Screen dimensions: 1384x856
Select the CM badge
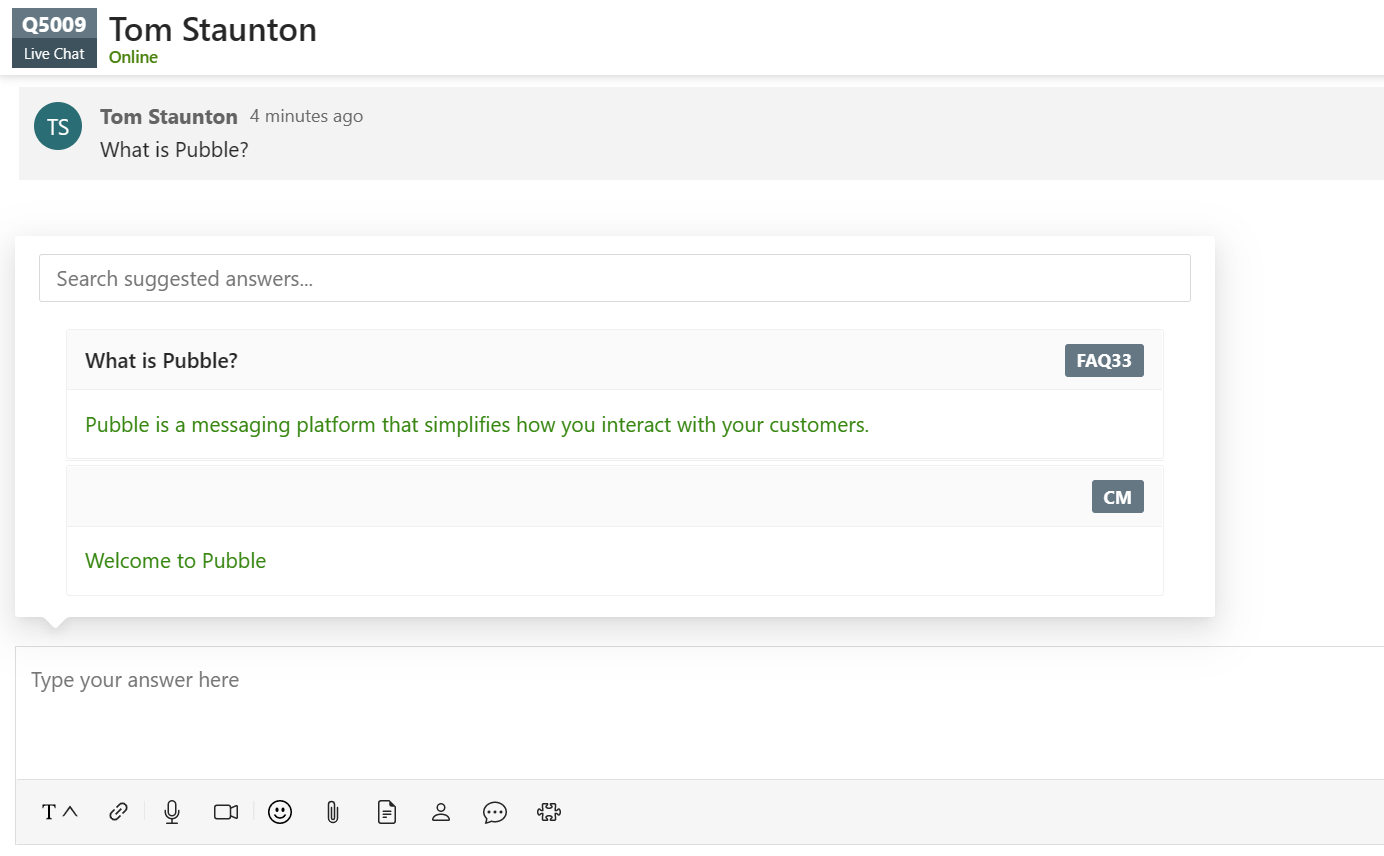tap(1117, 496)
